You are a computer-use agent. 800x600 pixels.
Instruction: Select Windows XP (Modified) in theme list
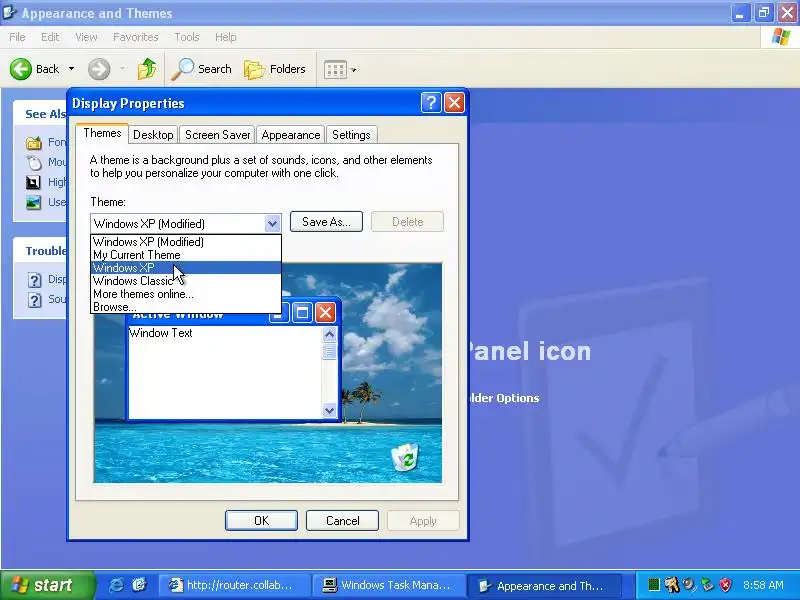186,241
